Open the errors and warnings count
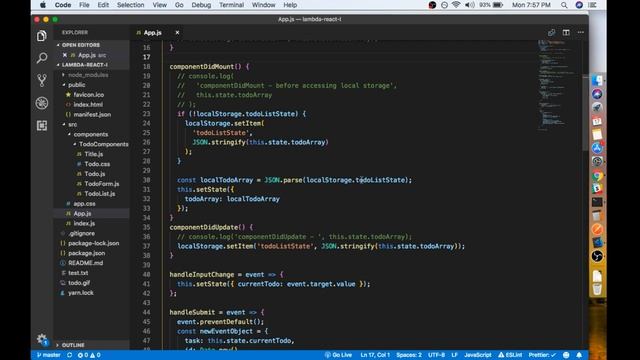 89,355
